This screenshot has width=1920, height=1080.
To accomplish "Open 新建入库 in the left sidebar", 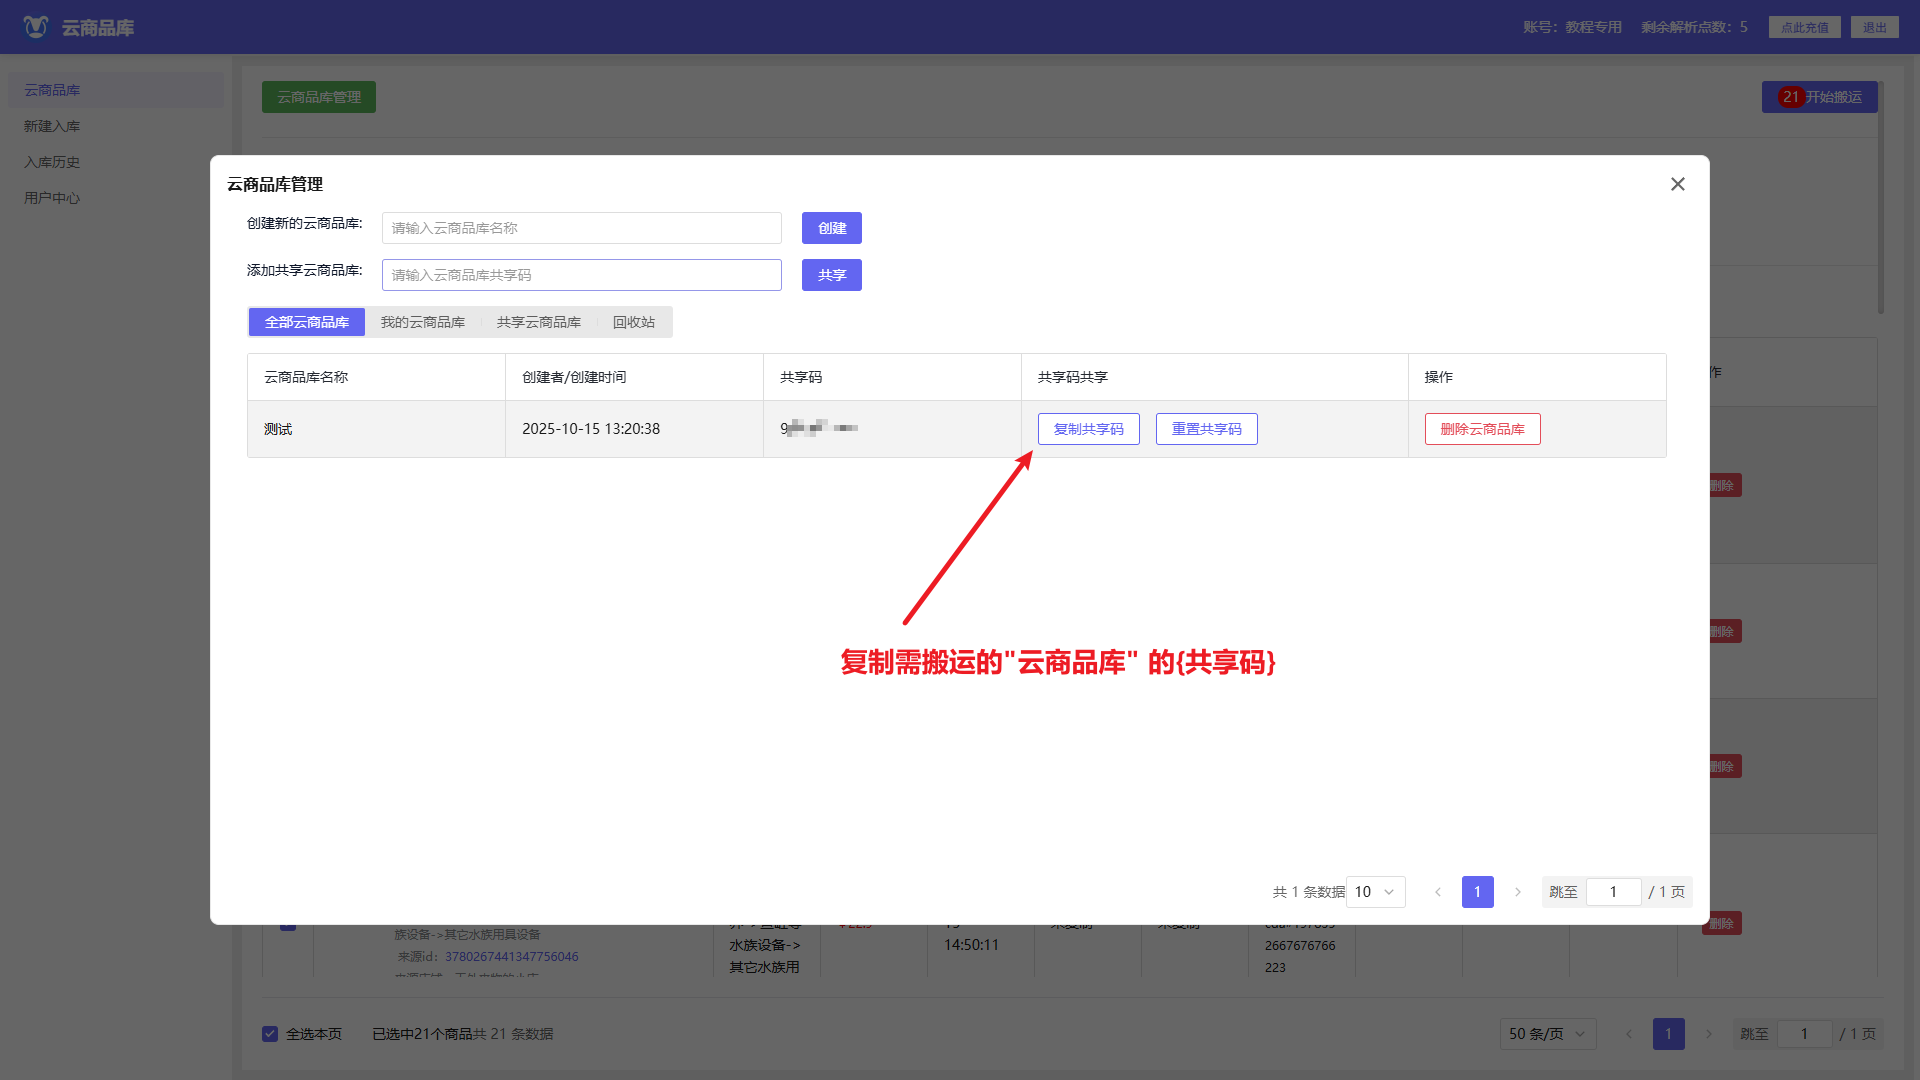I will pos(116,126).
